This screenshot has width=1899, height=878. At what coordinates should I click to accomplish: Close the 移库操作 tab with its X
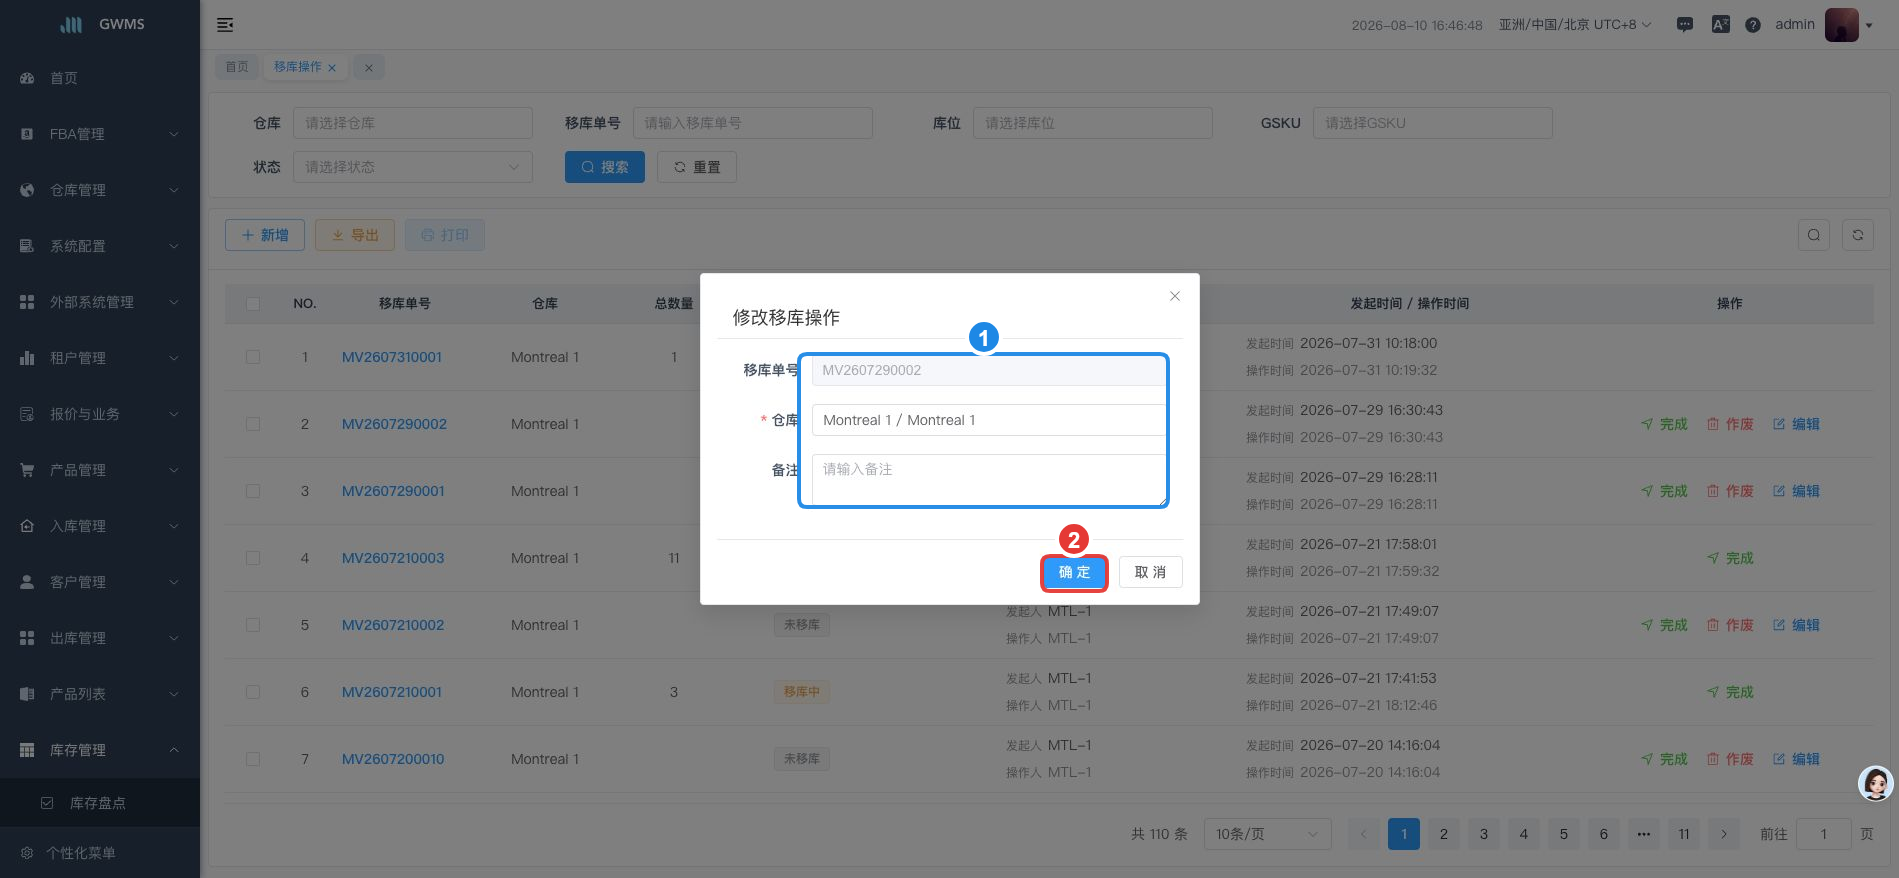pyautogui.click(x=332, y=68)
